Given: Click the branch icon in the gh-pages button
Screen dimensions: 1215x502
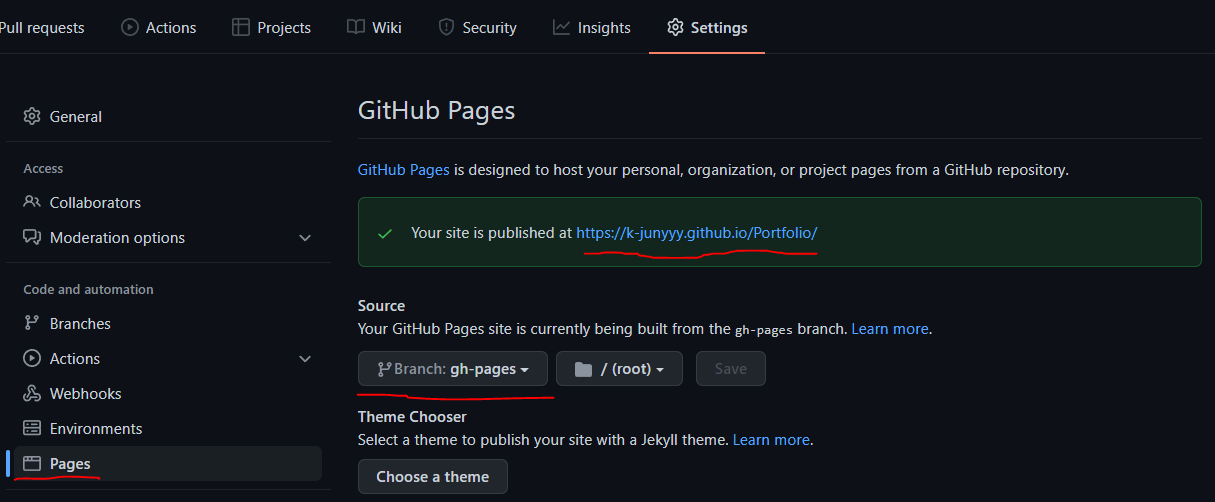Looking at the screenshot, I should 384,369.
